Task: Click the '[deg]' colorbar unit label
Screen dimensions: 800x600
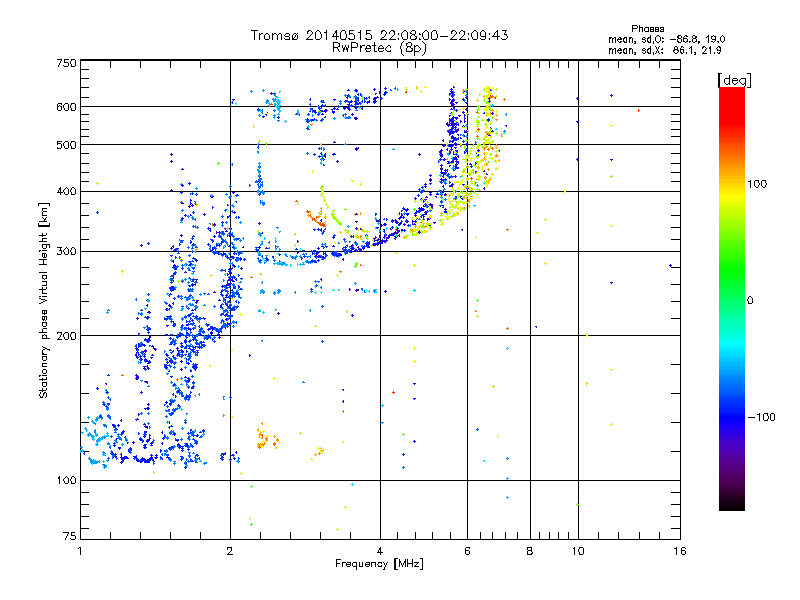Action: 734,80
